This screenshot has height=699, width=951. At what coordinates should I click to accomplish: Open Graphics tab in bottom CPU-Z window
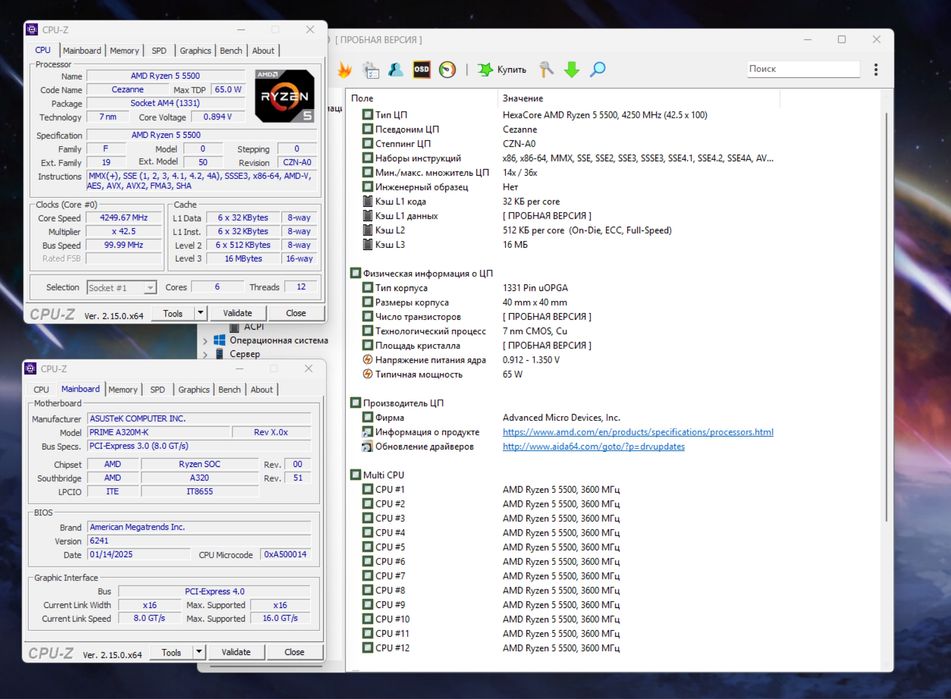(x=194, y=390)
